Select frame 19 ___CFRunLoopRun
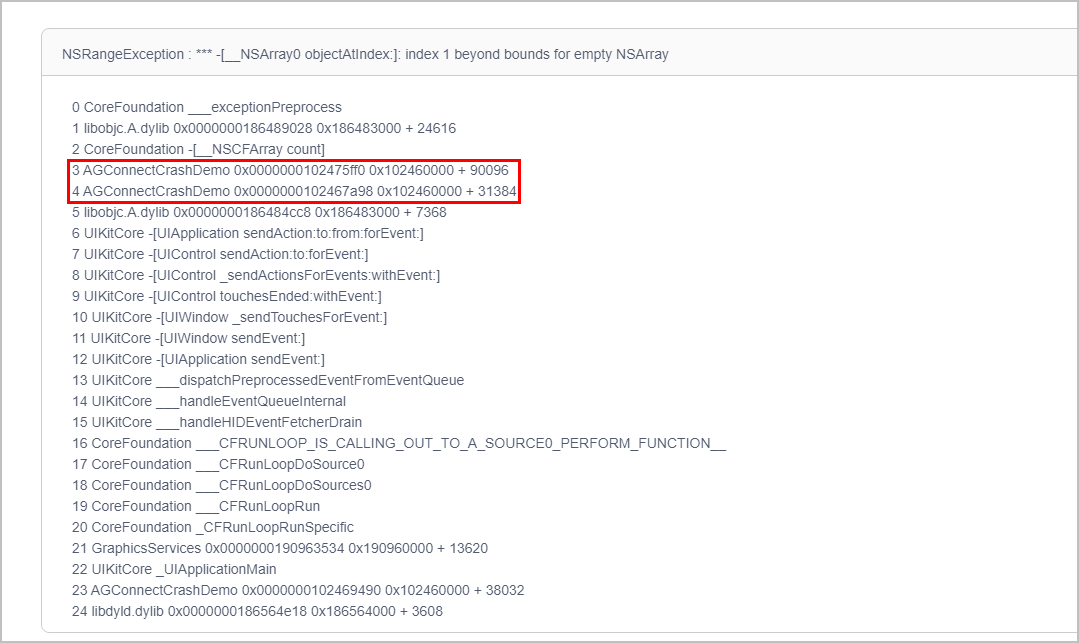The width and height of the screenshot is (1079, 643). tap(196, 507)
